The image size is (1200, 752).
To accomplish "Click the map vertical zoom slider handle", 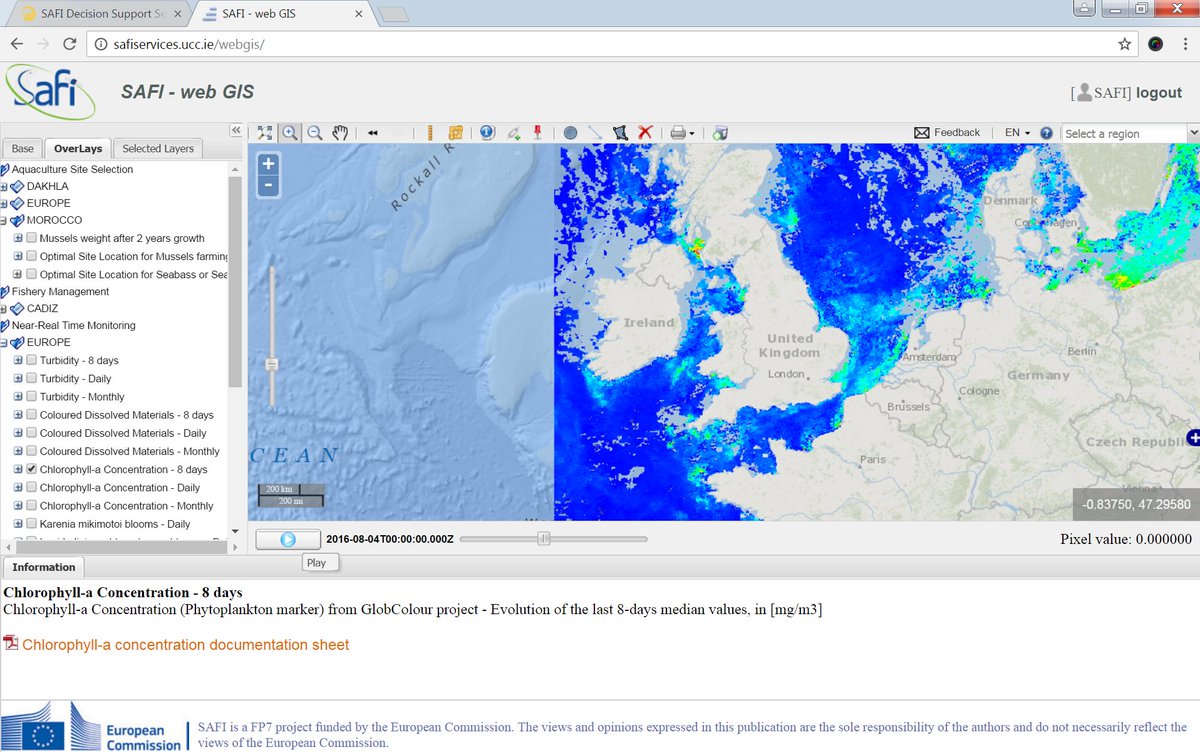I will [271, 365].
